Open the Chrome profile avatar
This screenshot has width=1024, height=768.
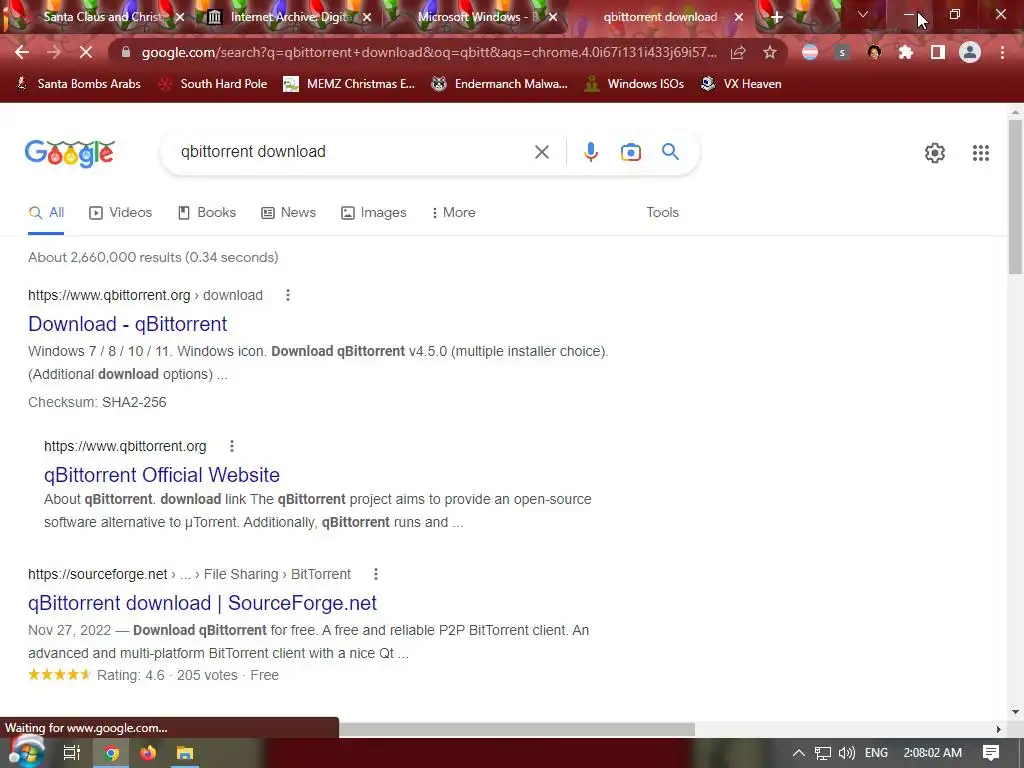coord(970,52)
